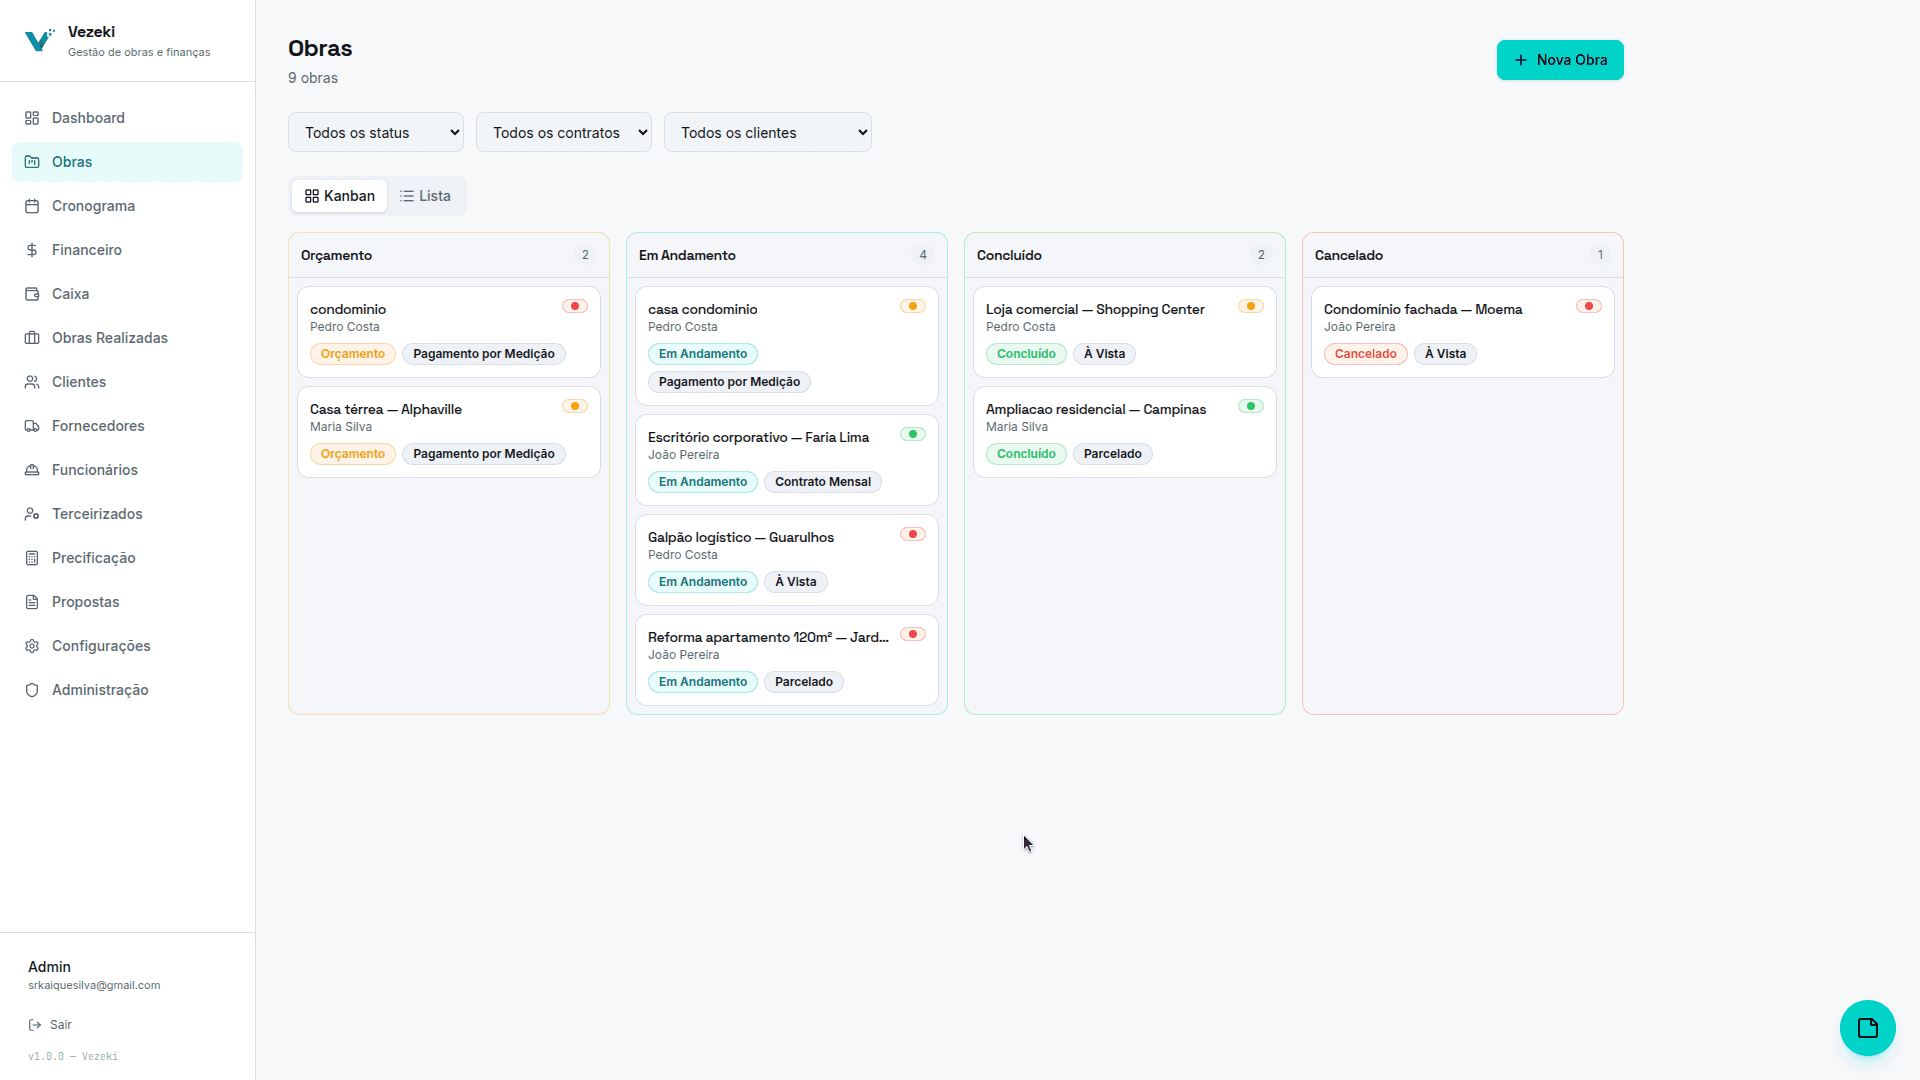Toggle red indicator on Galpão logístico card

913,534
